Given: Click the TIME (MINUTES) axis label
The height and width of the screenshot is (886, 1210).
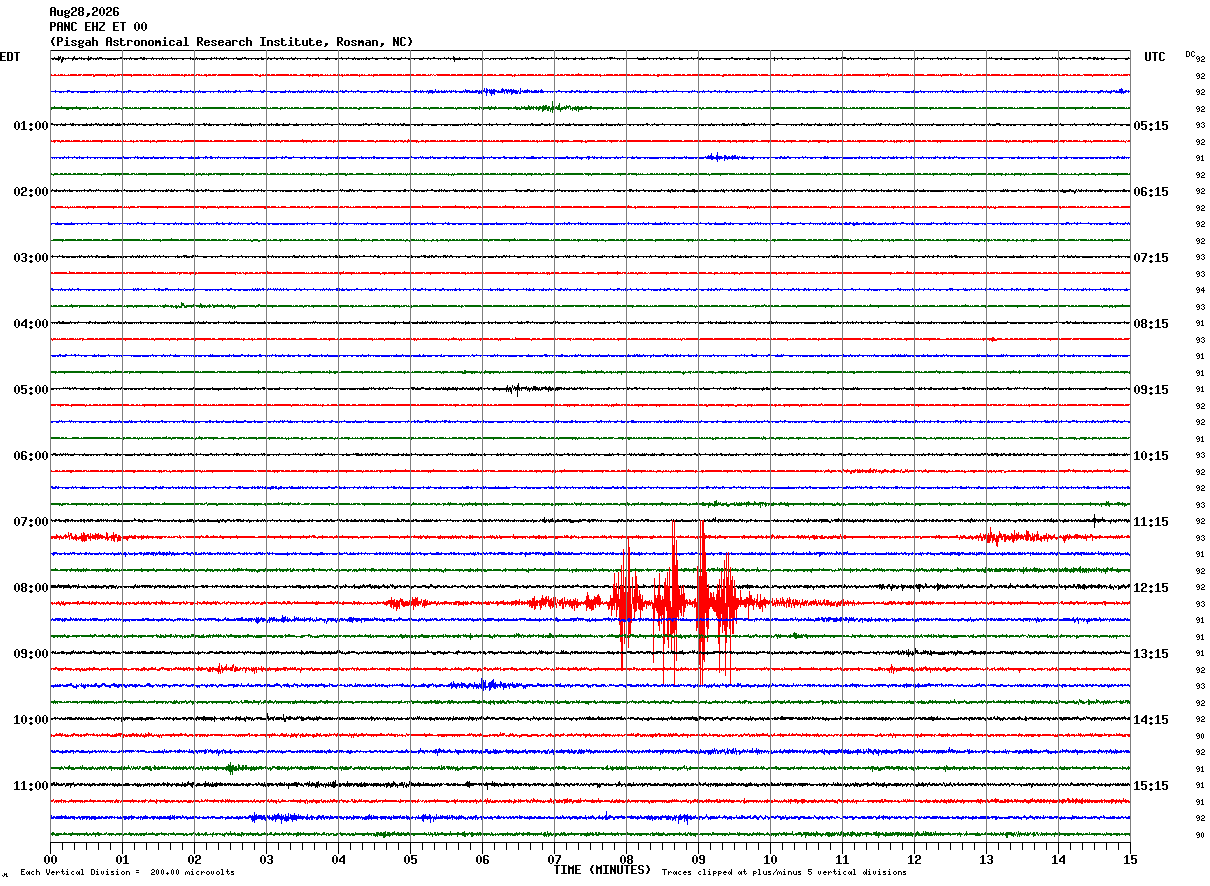Looking at the screenshot, I should (x=602, y=870).
